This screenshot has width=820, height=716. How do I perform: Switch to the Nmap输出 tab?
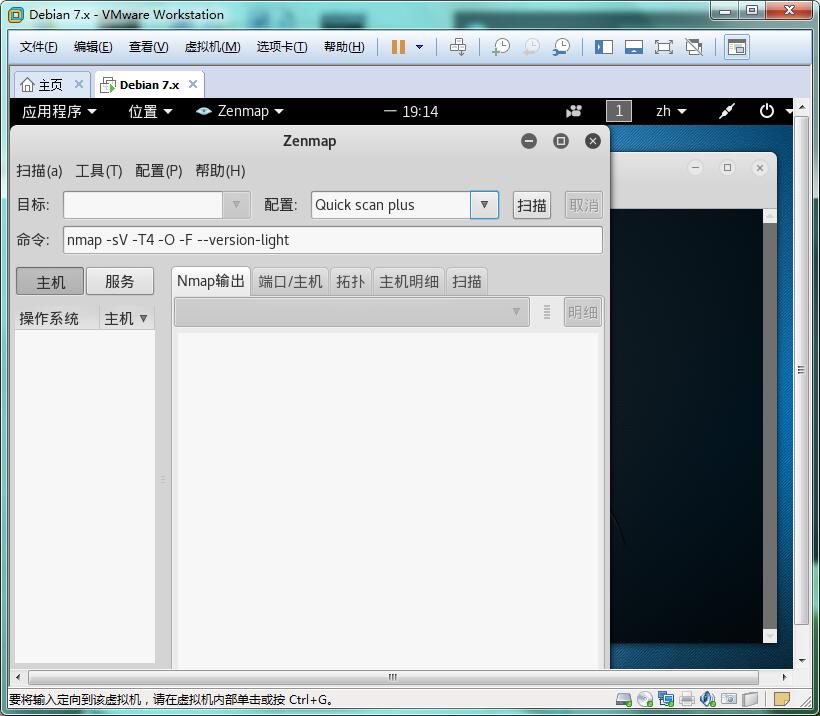tap(211, 281)
